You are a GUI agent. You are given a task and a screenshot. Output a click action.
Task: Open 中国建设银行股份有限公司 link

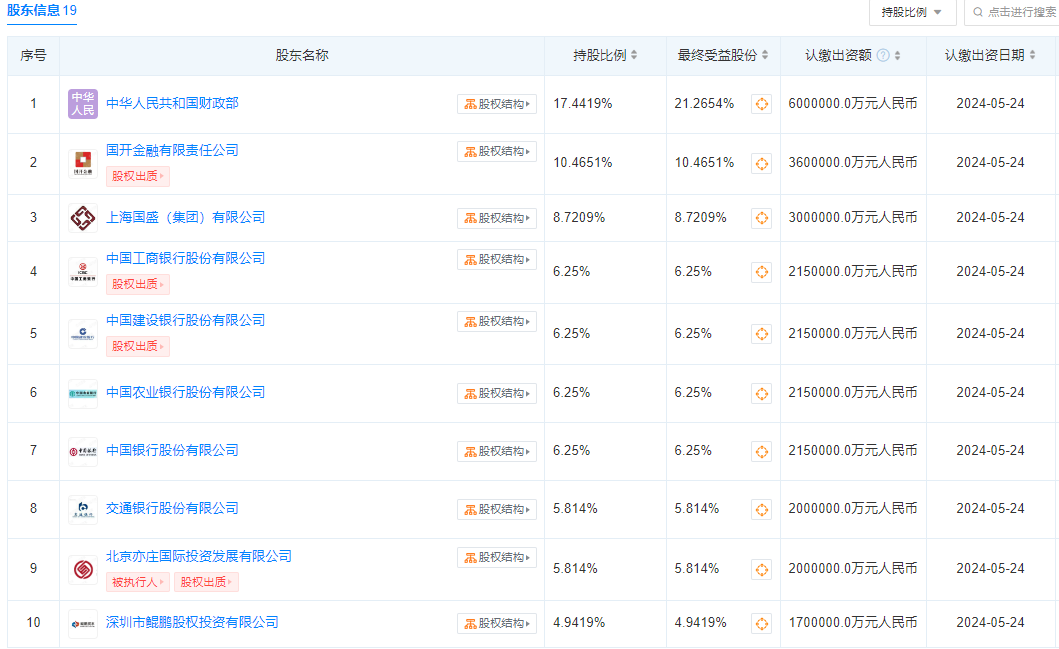click(x=186, y=321)
